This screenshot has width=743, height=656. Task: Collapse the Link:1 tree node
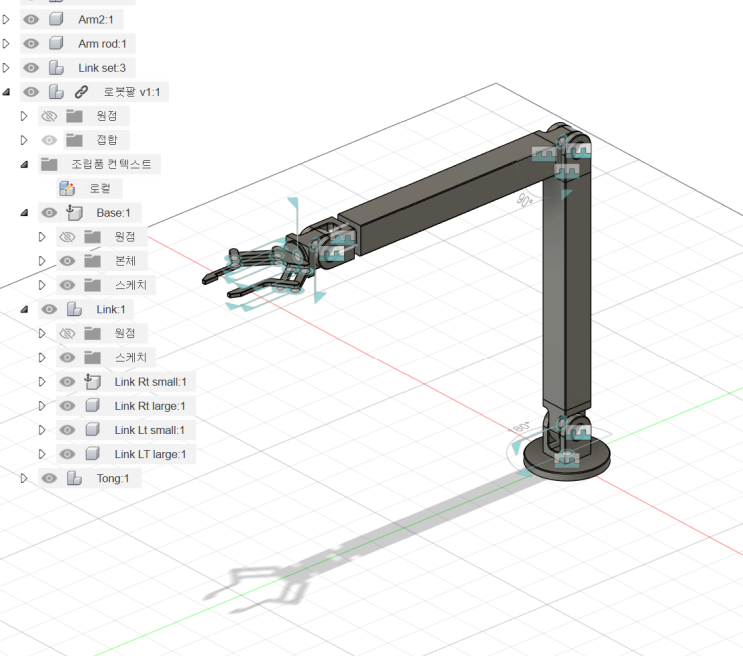click(x=24, y=309)
